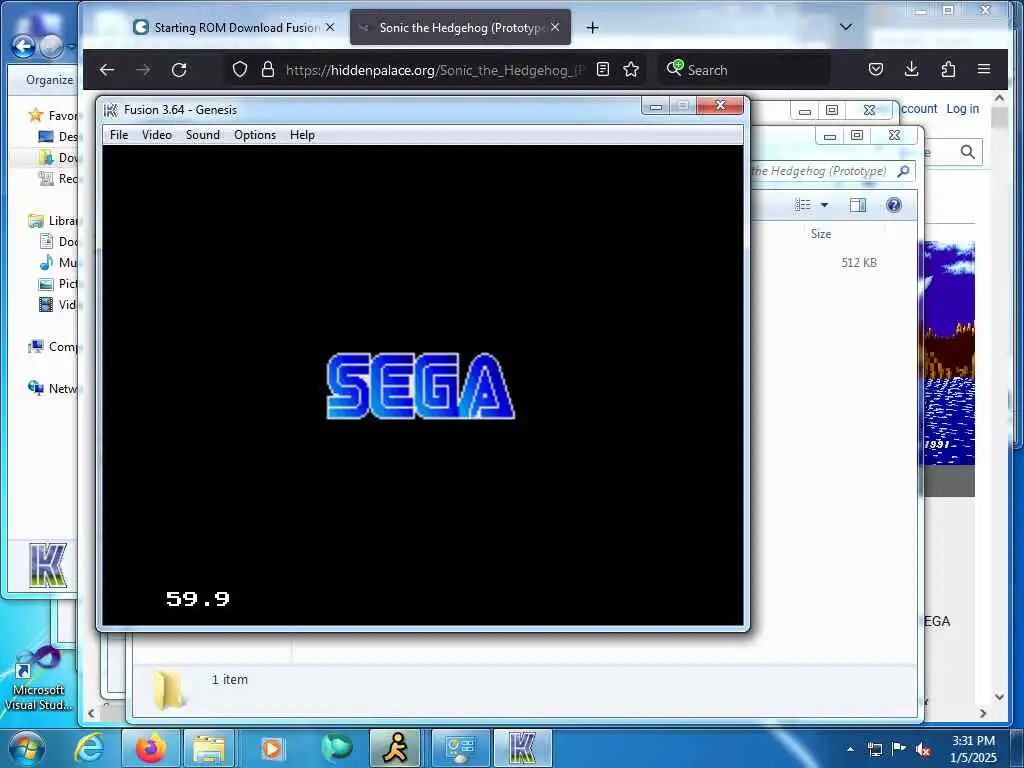The height and width of the screenshot is (768, 1024).
Task: Toggle Firefox reader view
Action: (603, 69)
